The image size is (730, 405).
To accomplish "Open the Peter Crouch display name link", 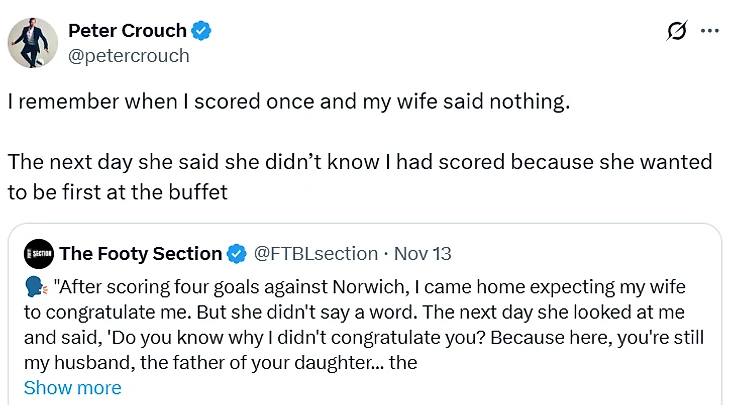I will pyautogui.click(x=127, y=31).
